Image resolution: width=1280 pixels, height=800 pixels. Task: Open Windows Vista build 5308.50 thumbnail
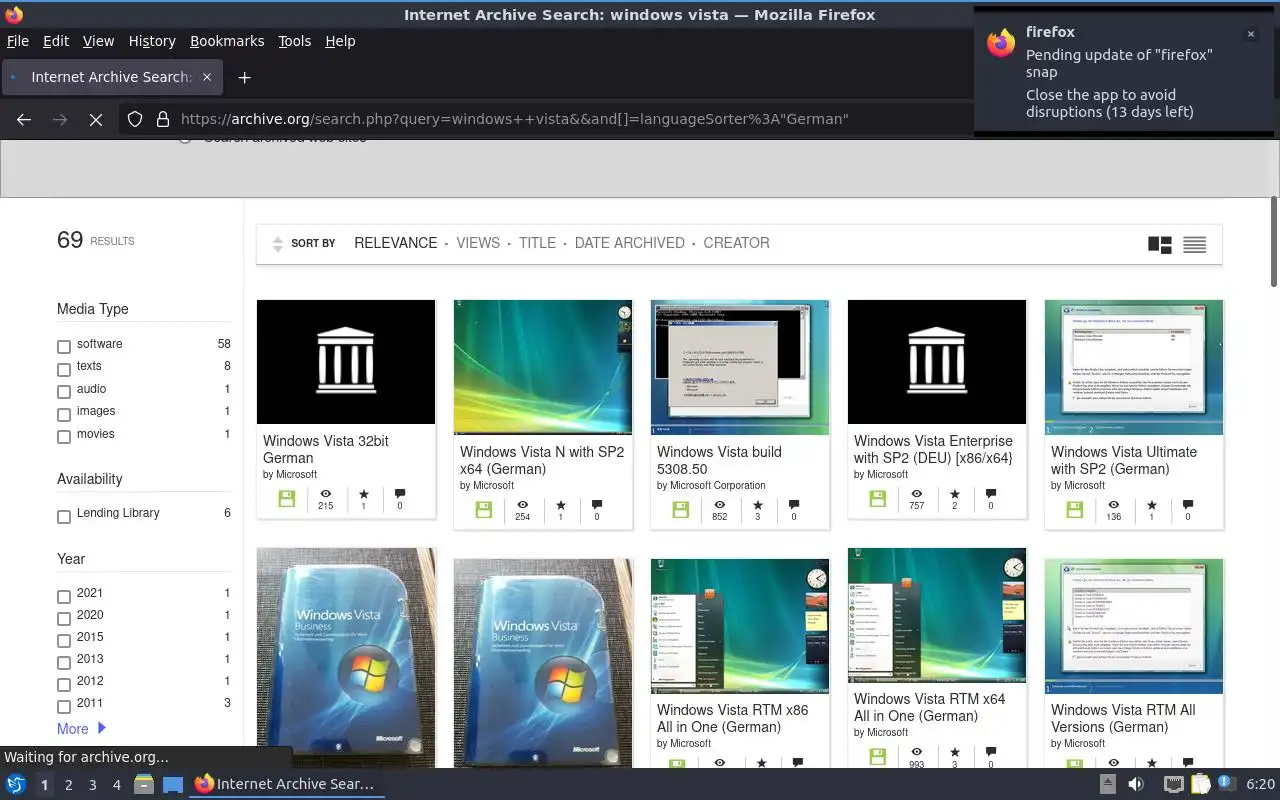(x=739, y=367)
